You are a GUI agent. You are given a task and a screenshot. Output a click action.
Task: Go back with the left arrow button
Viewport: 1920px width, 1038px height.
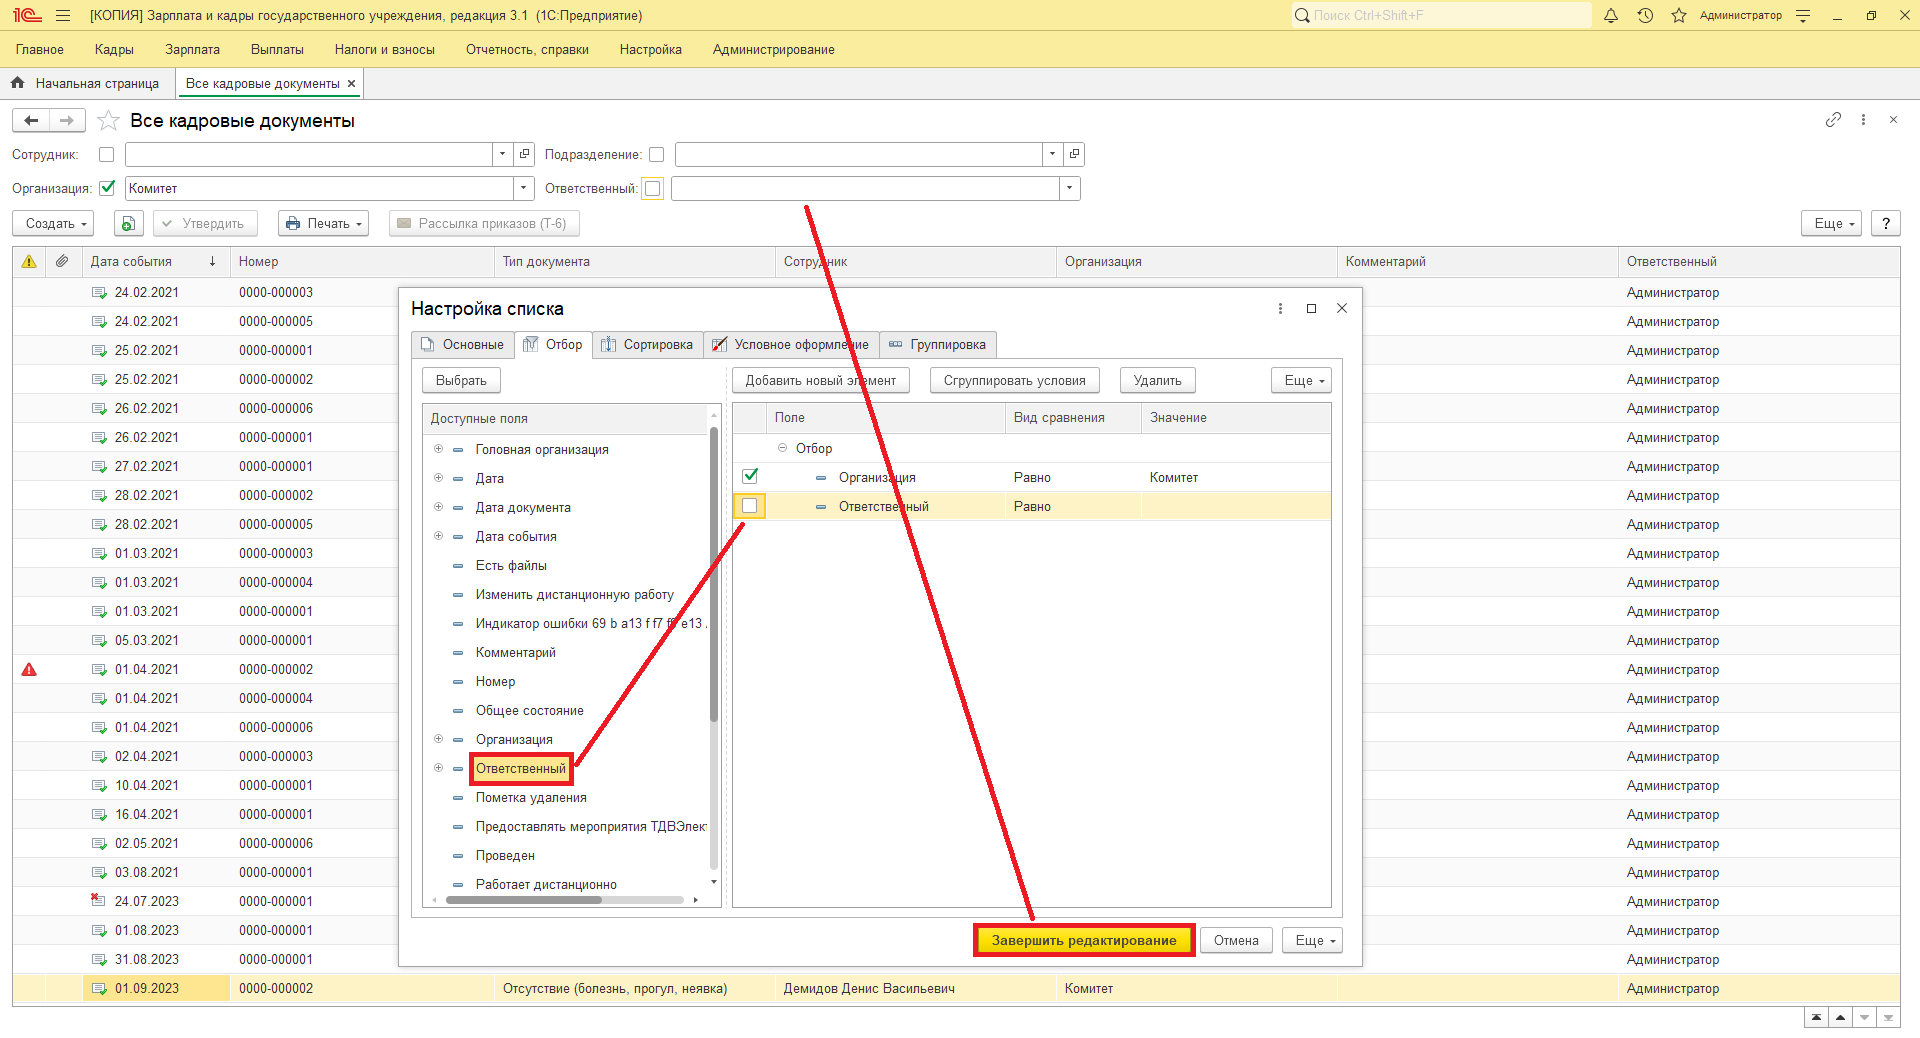[x=31, y=121]
